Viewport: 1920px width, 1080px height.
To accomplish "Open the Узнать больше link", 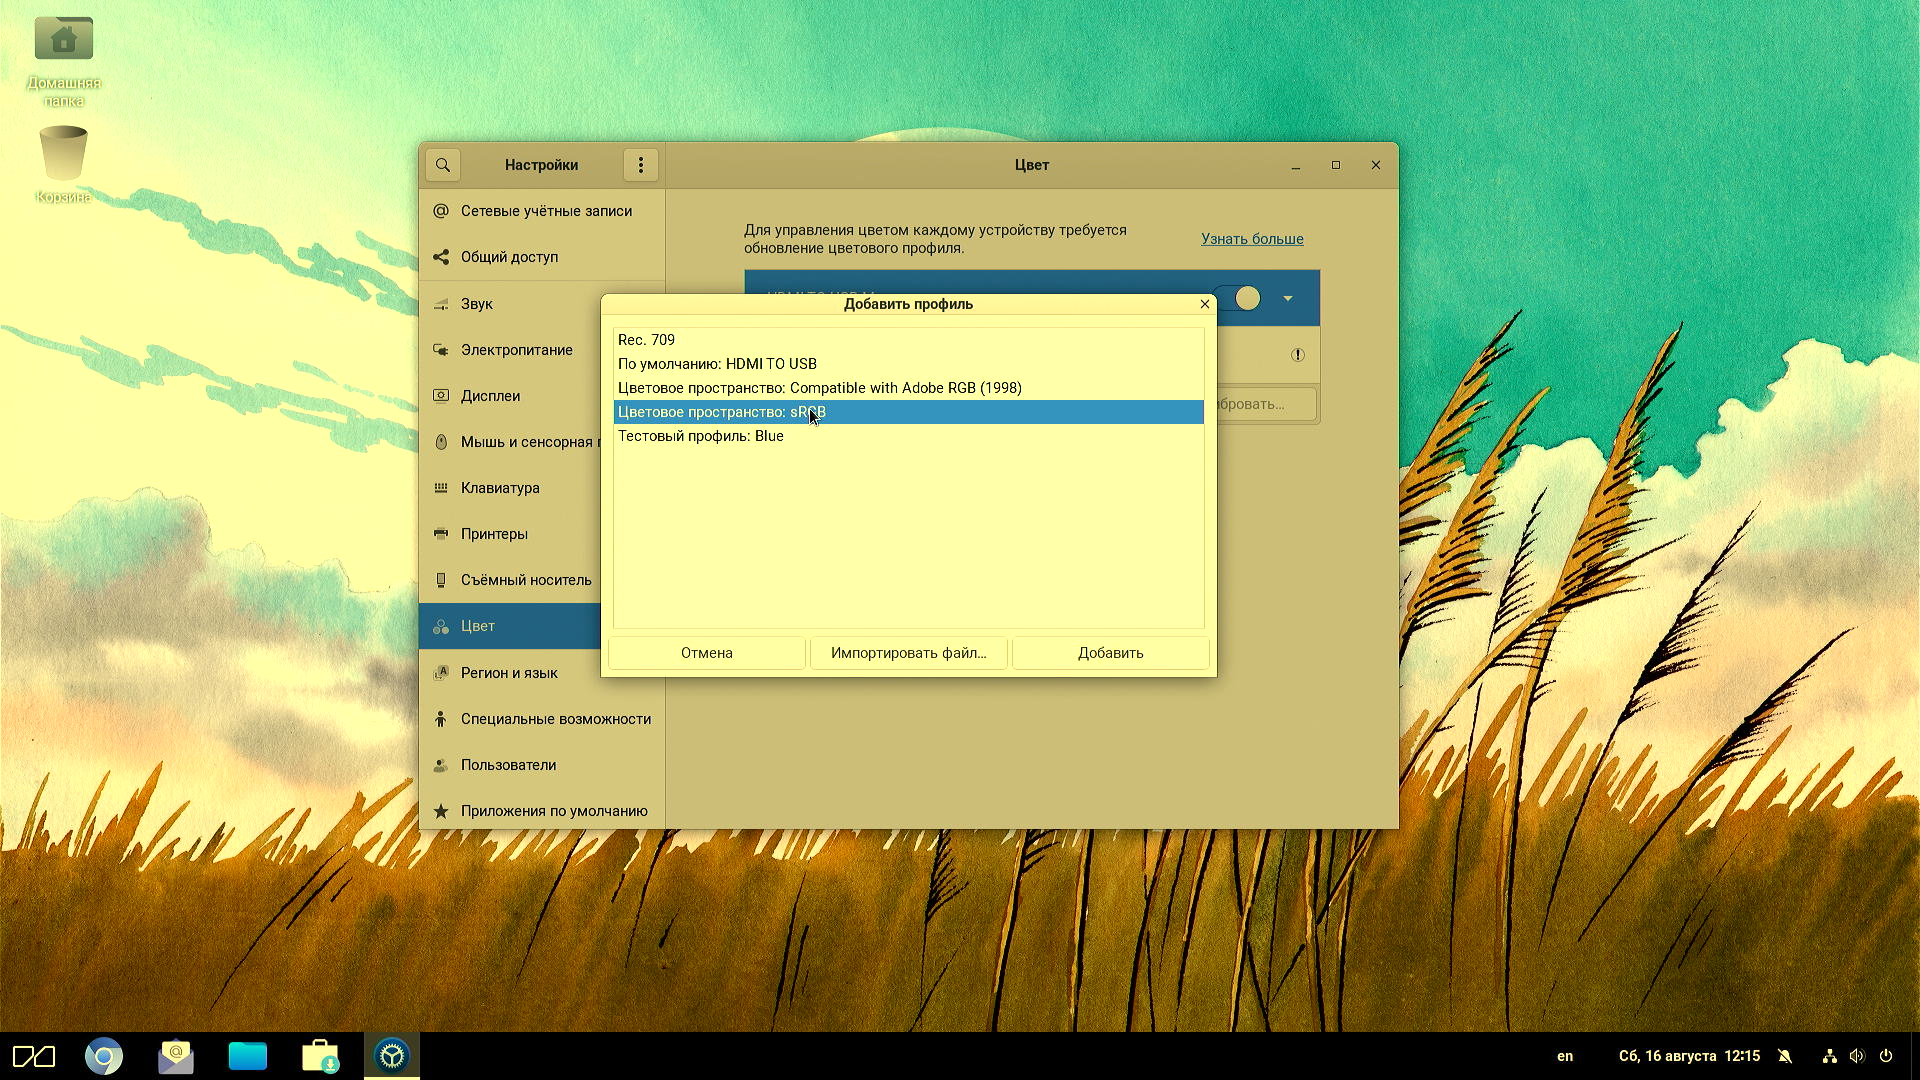I will (1252, 239).
